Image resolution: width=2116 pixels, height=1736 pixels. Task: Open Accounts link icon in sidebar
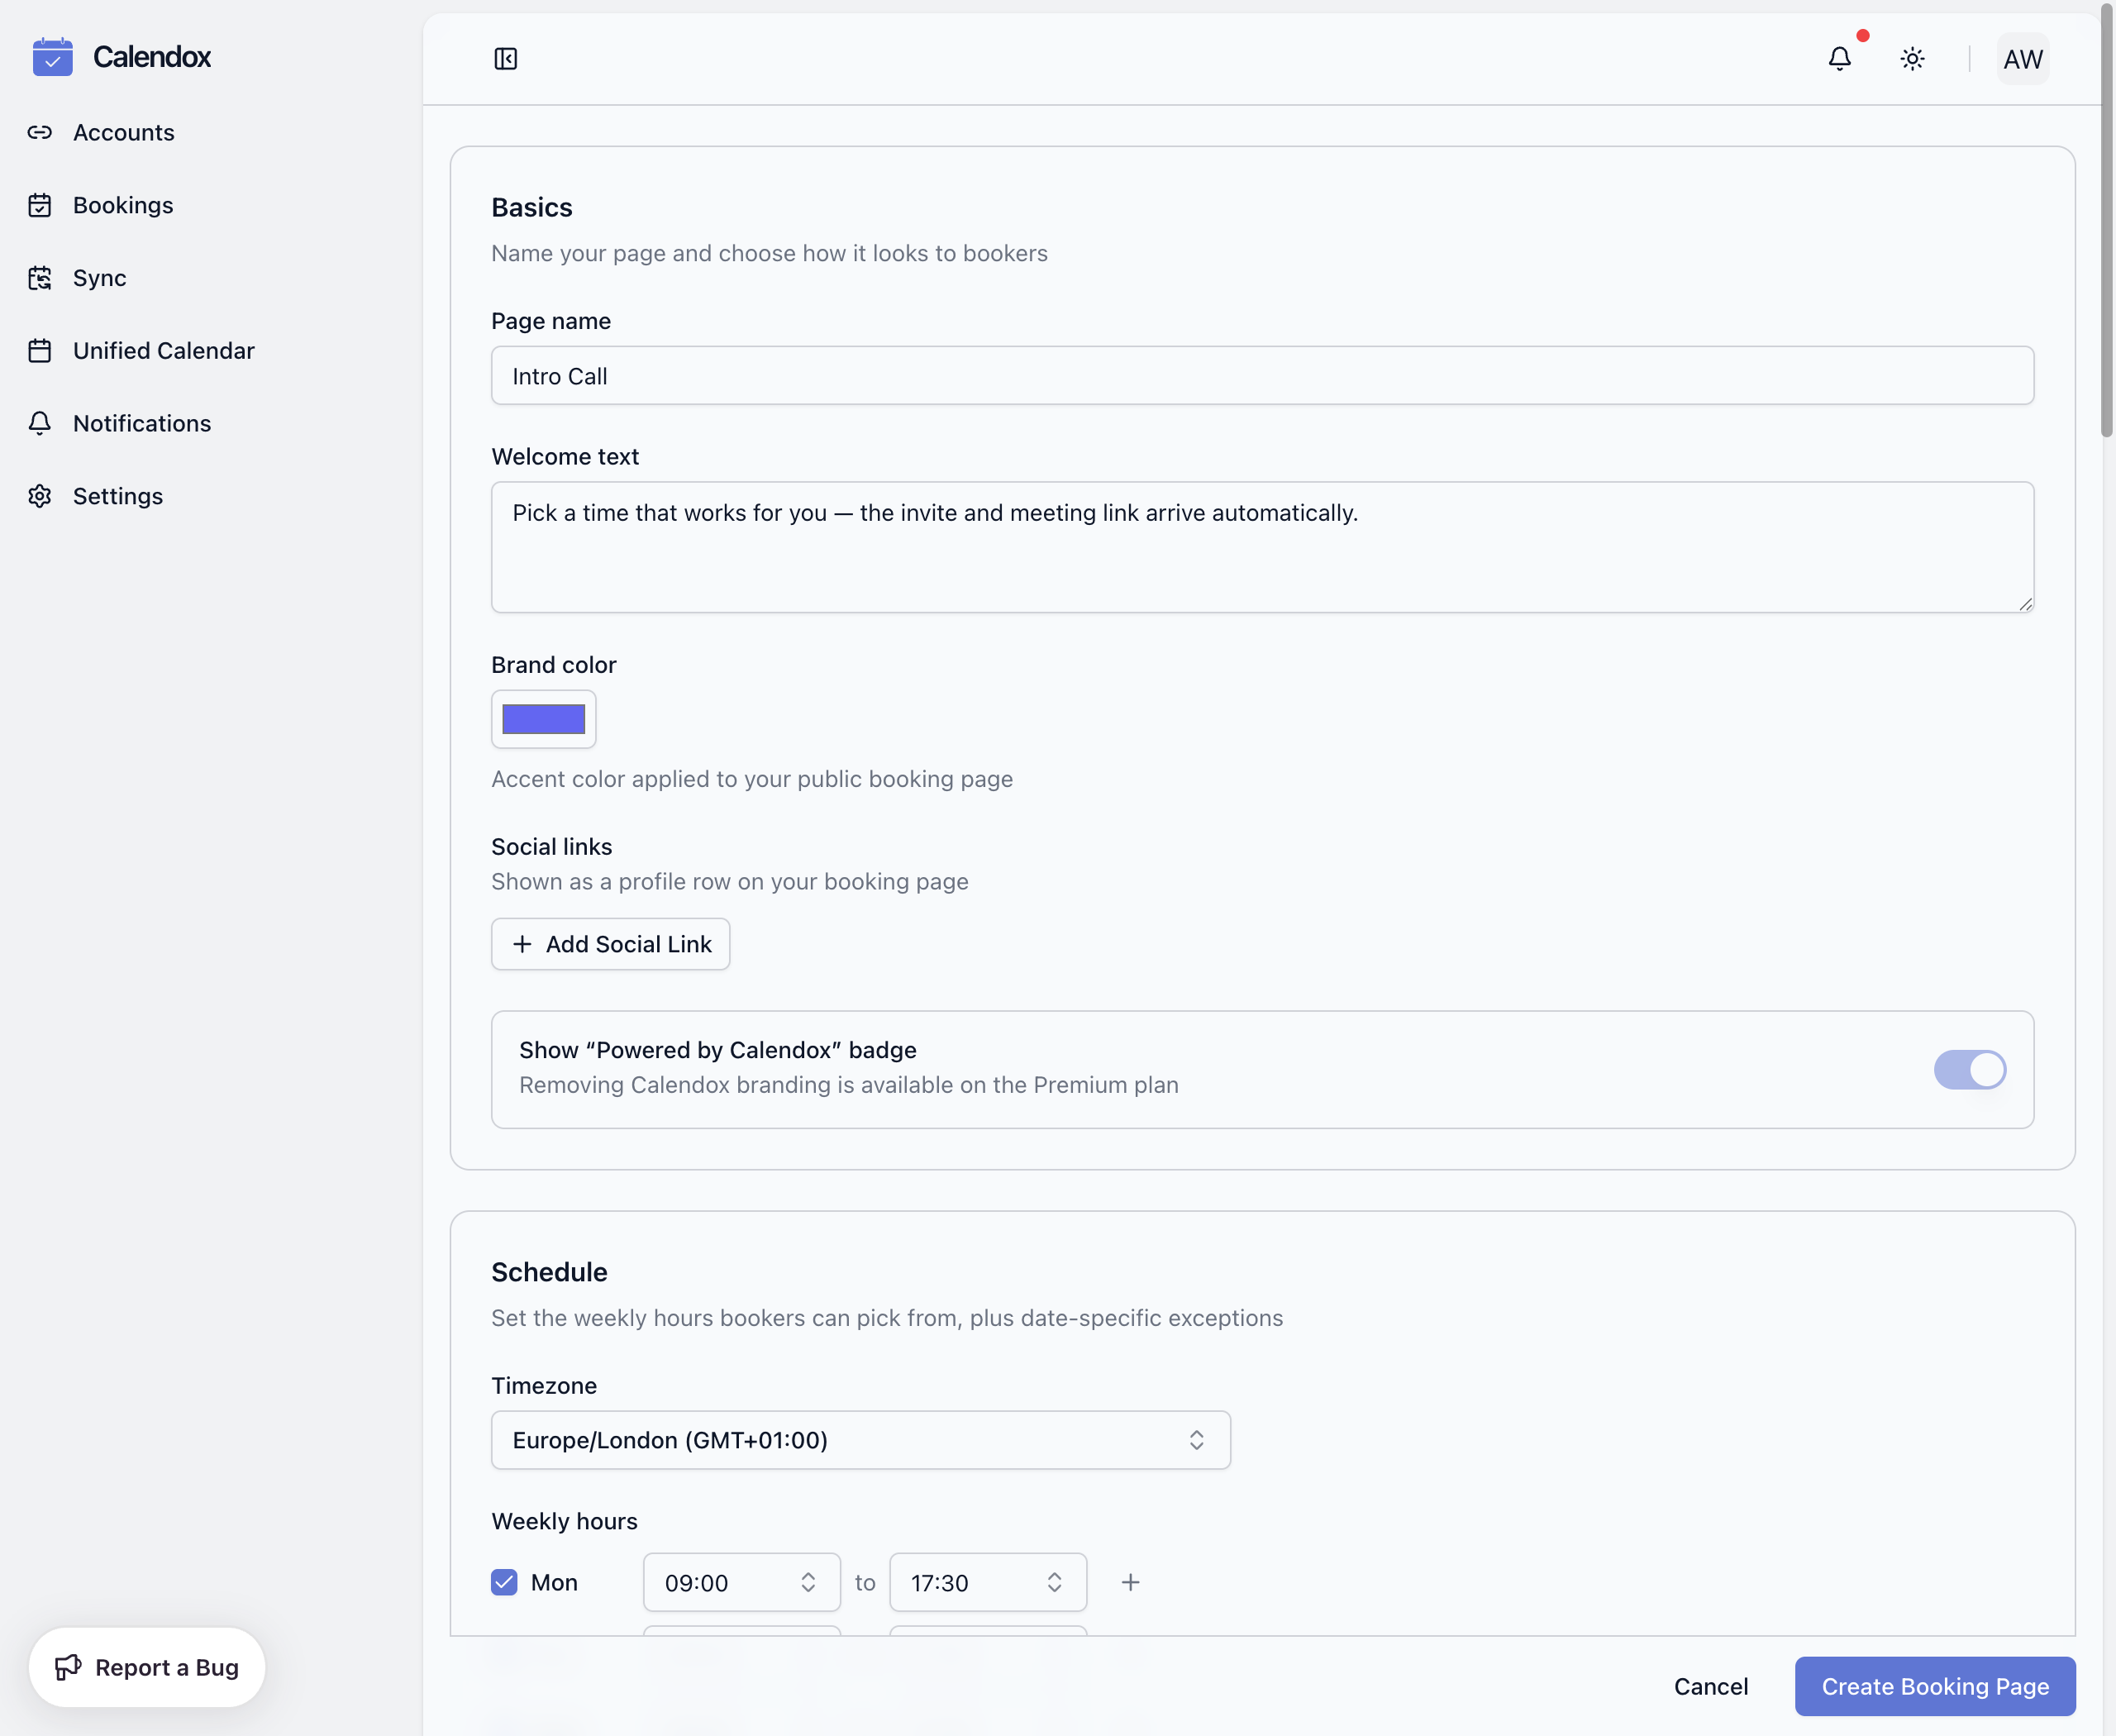click(x=40, y=132)
